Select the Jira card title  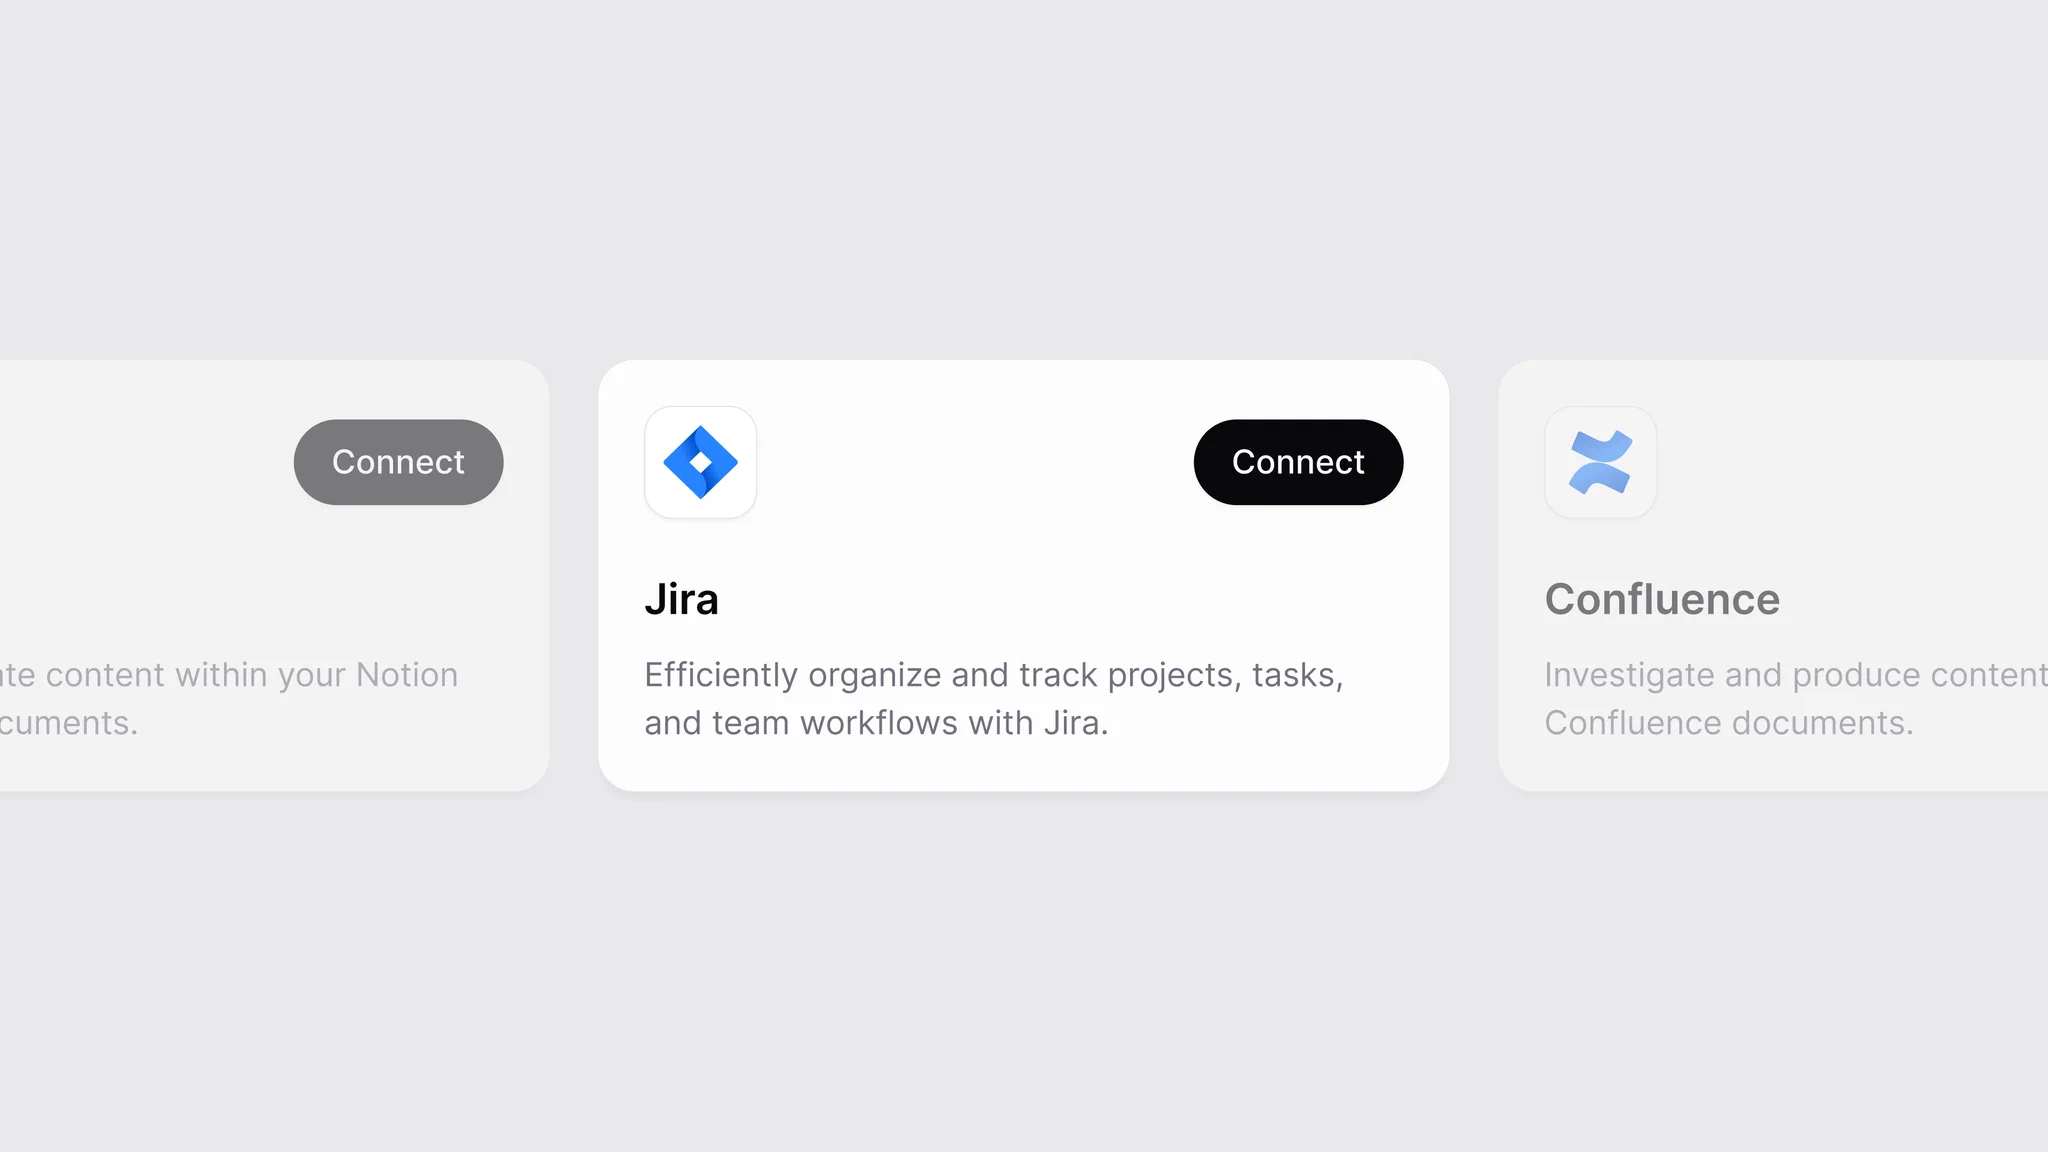(681, 599)
